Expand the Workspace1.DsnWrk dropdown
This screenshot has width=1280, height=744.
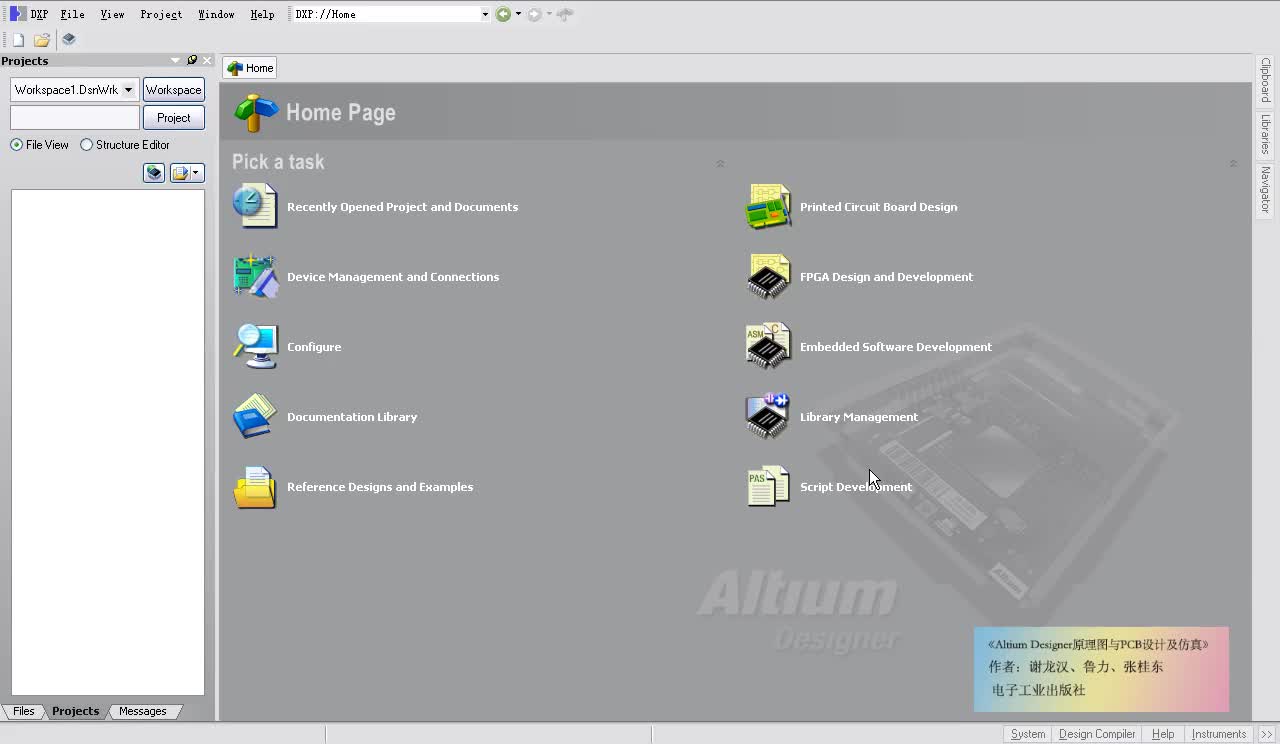tap(128, 90)
